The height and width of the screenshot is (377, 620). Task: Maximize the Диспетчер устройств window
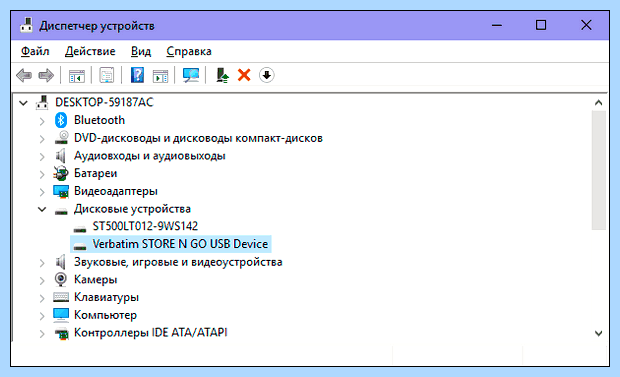point(541,25)
